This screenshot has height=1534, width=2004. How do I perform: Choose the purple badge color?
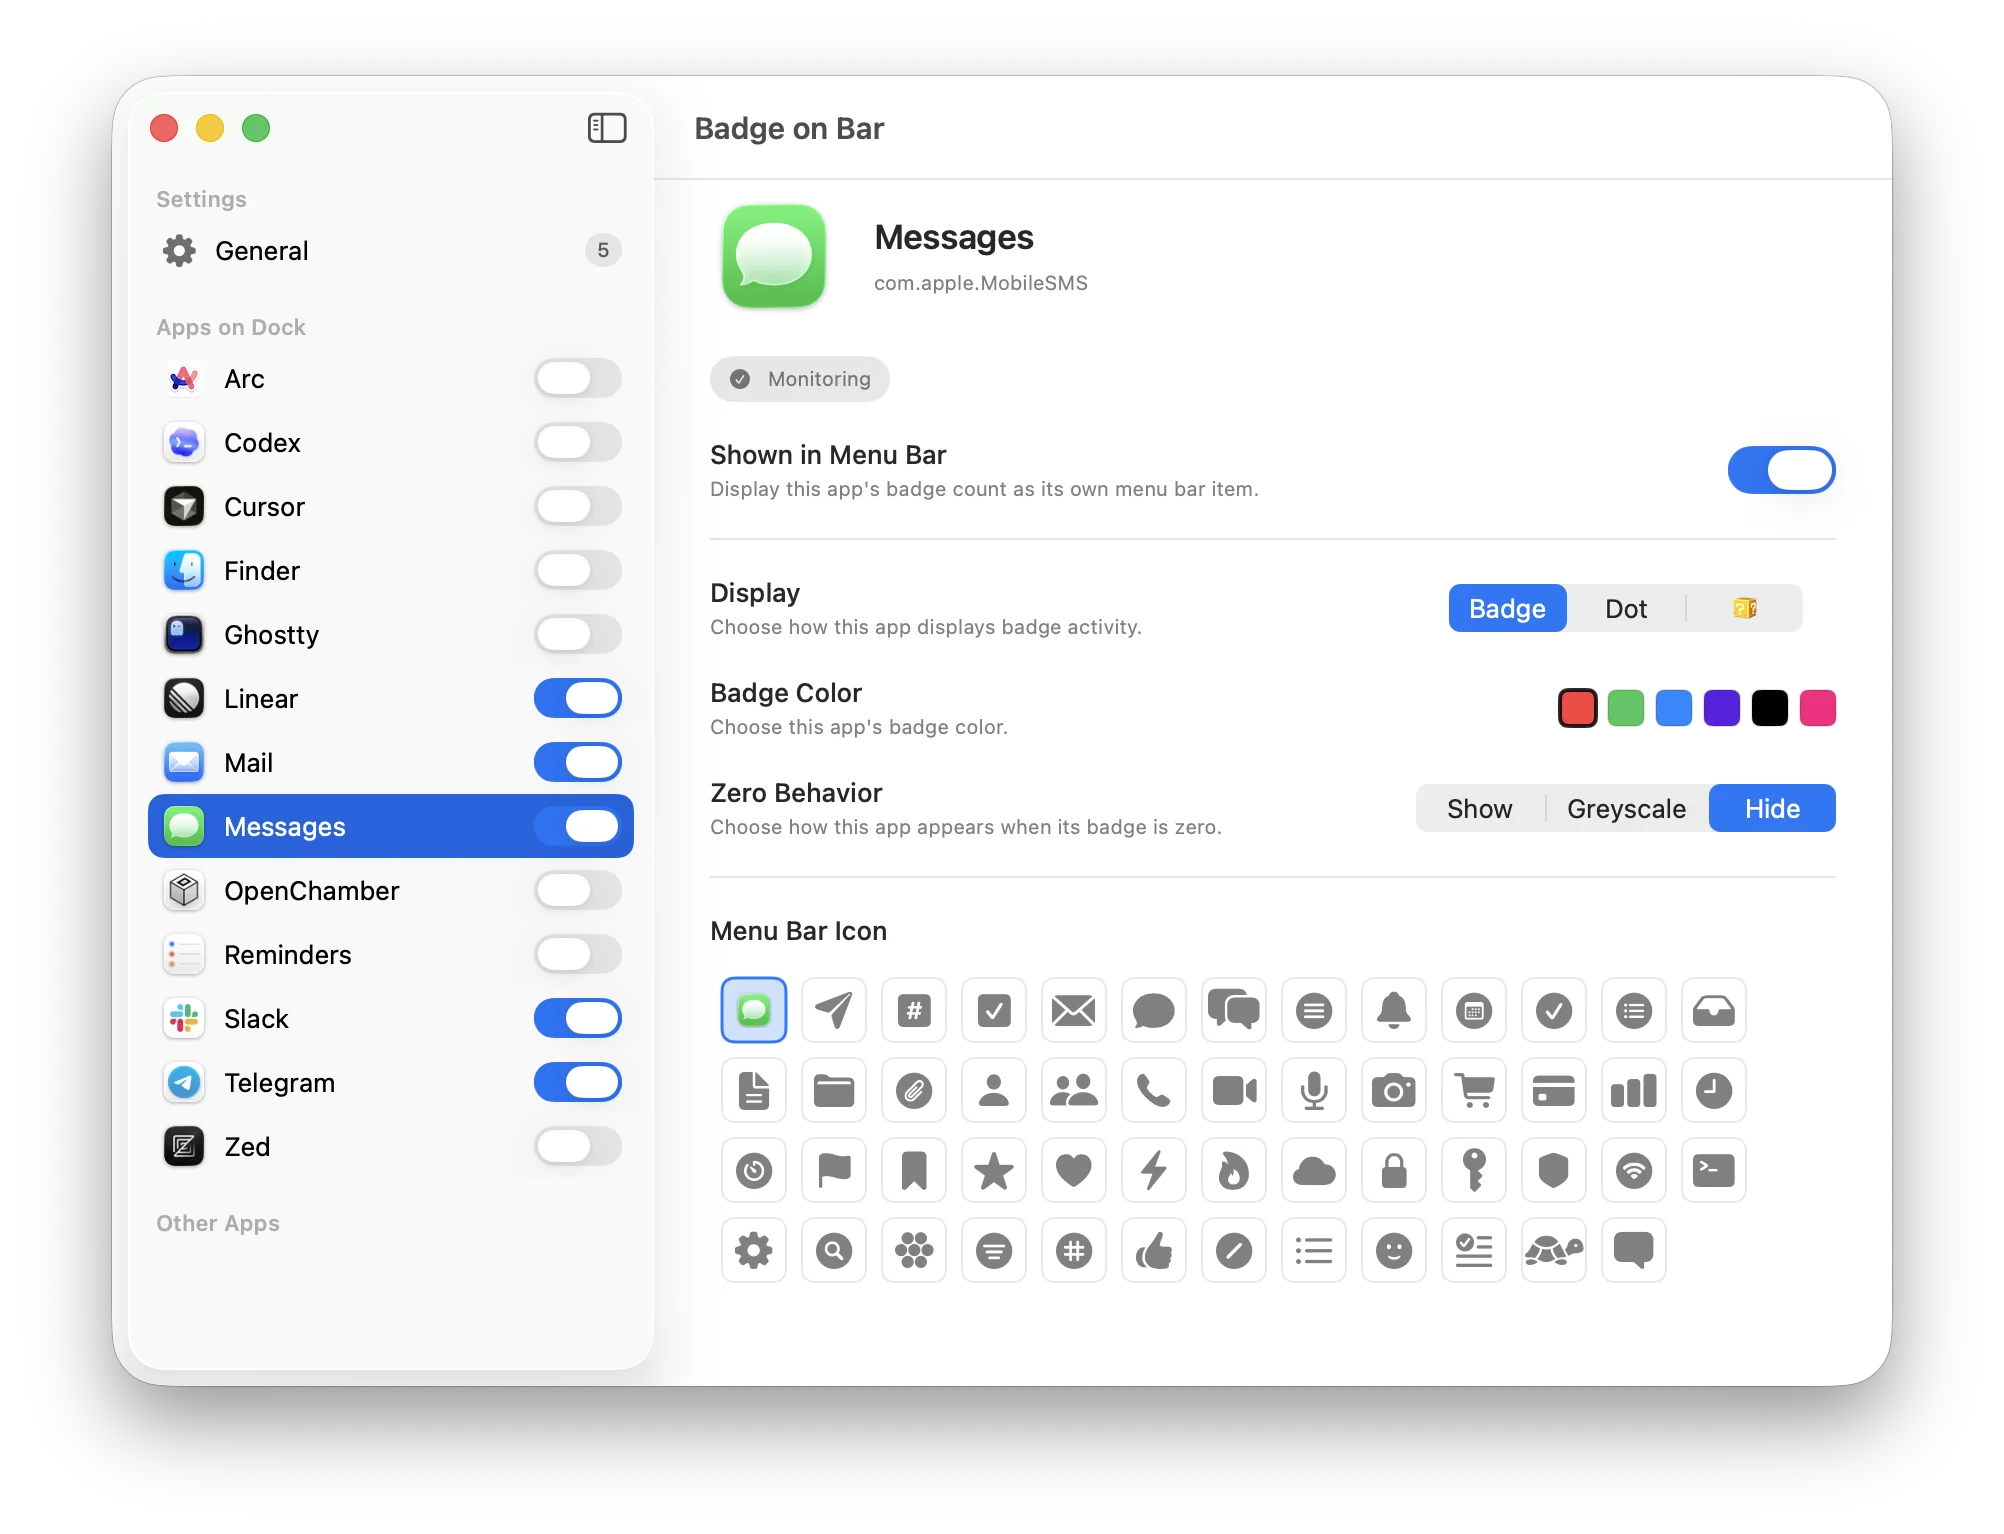click(1722, 708)
